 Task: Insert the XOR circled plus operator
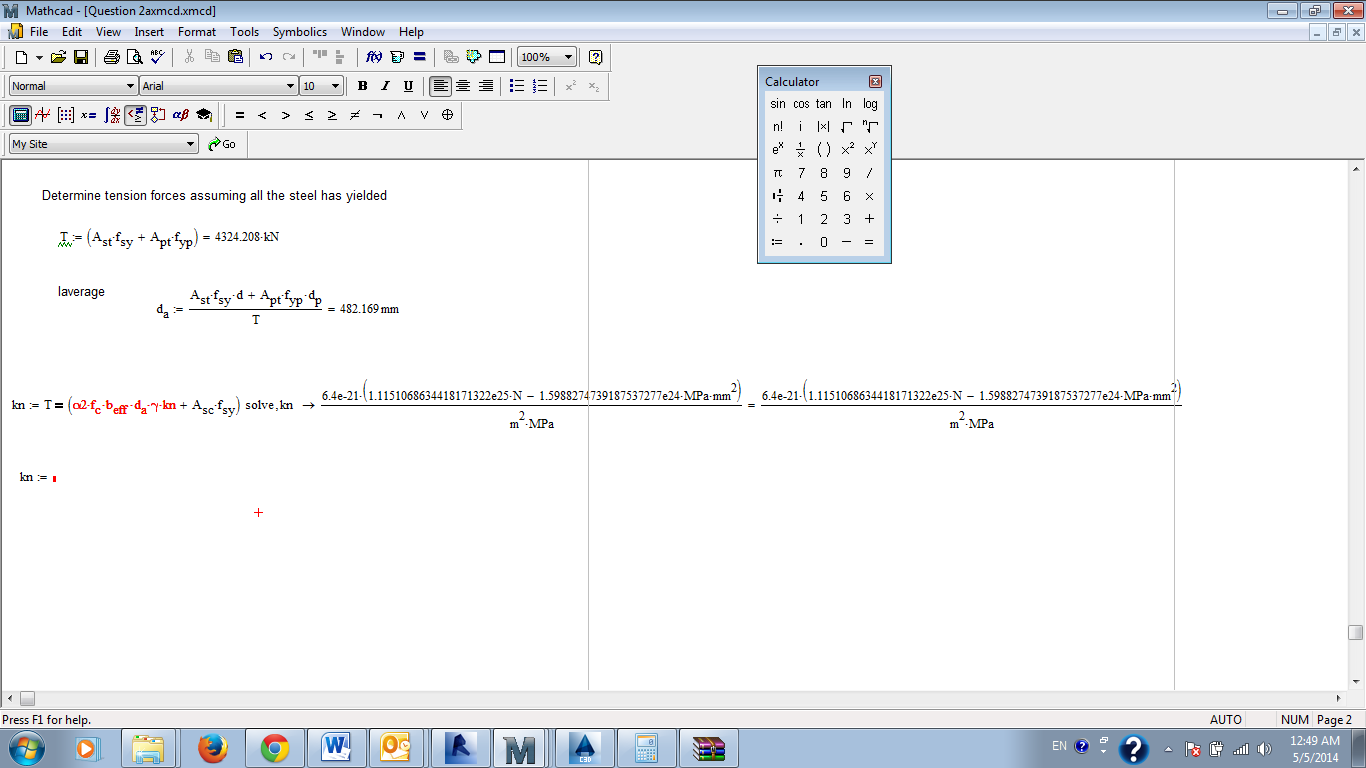(x=447, y=115)
